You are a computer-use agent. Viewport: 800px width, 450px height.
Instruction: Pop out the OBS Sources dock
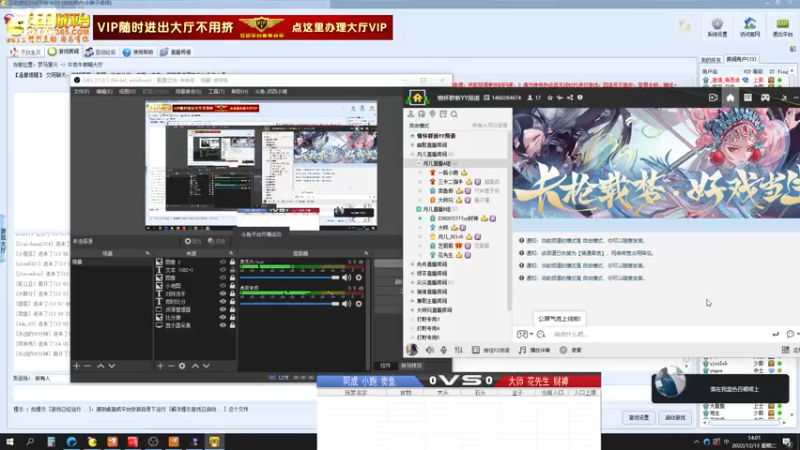(x=231, y=253)
